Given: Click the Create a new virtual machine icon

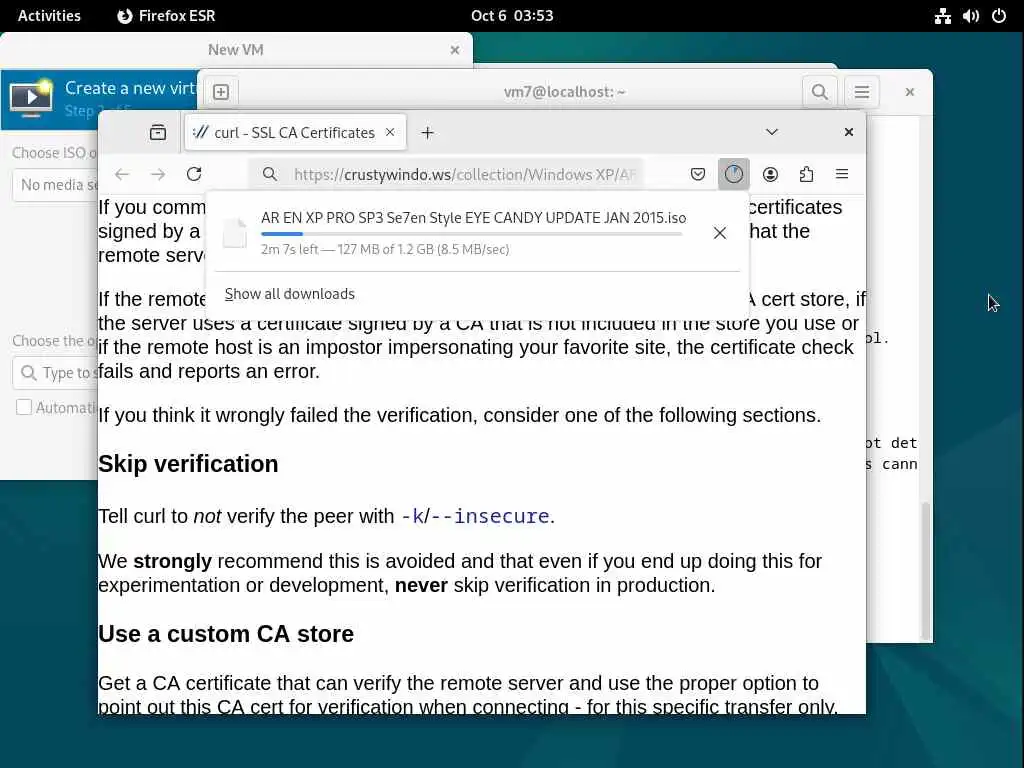Looking at the screenshot, I should tap(31, 99).
